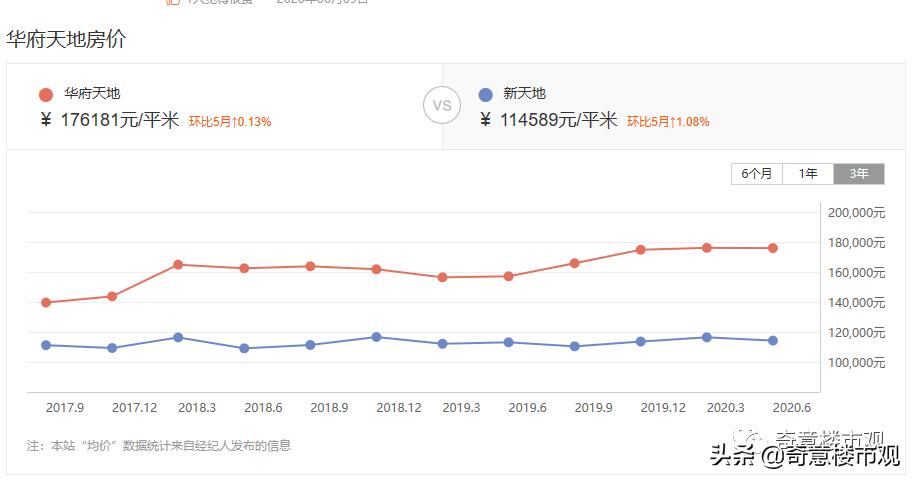This screenshot has width=914, height=481.
Task: Open the 新天地 community name link
Action: 524,94
